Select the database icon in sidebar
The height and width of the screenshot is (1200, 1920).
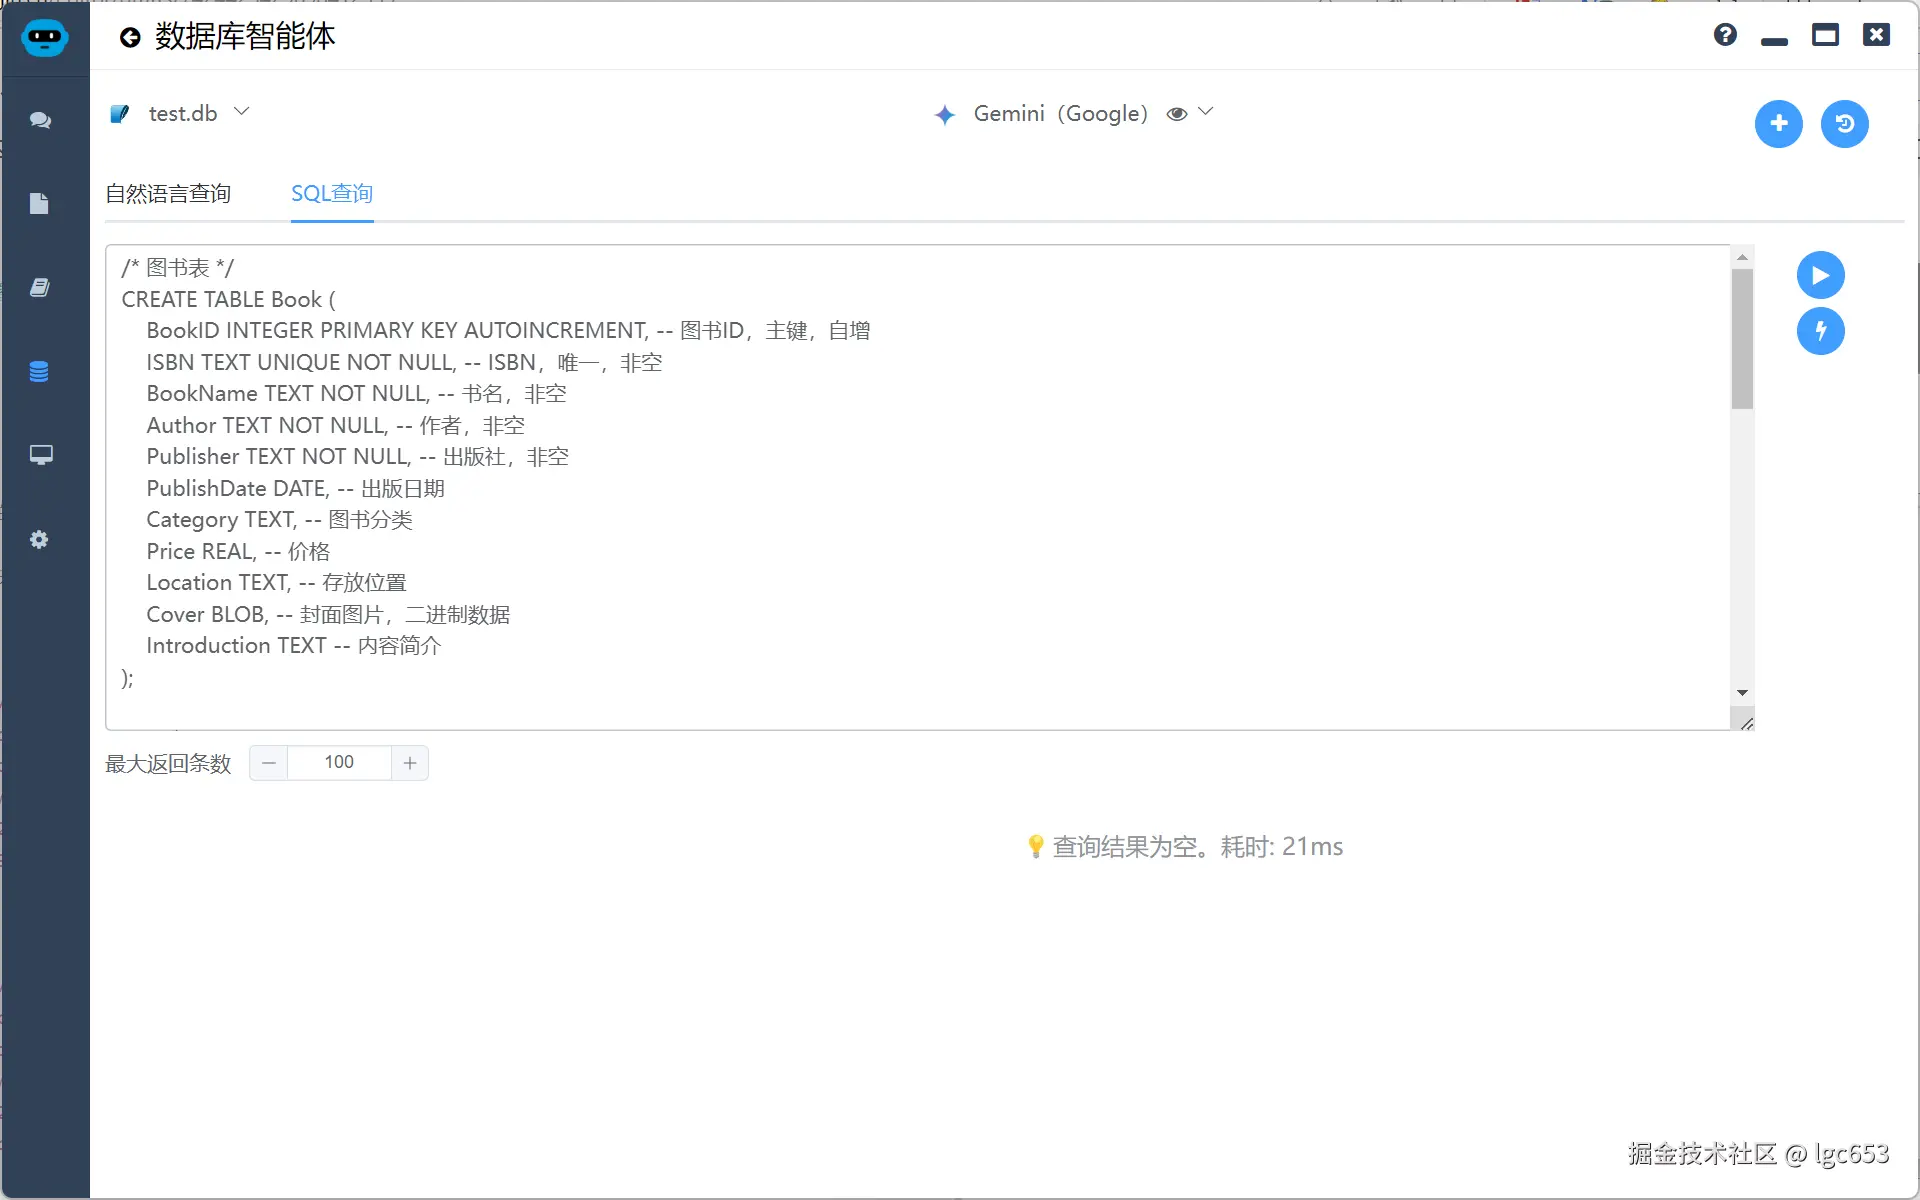[40, 372]
